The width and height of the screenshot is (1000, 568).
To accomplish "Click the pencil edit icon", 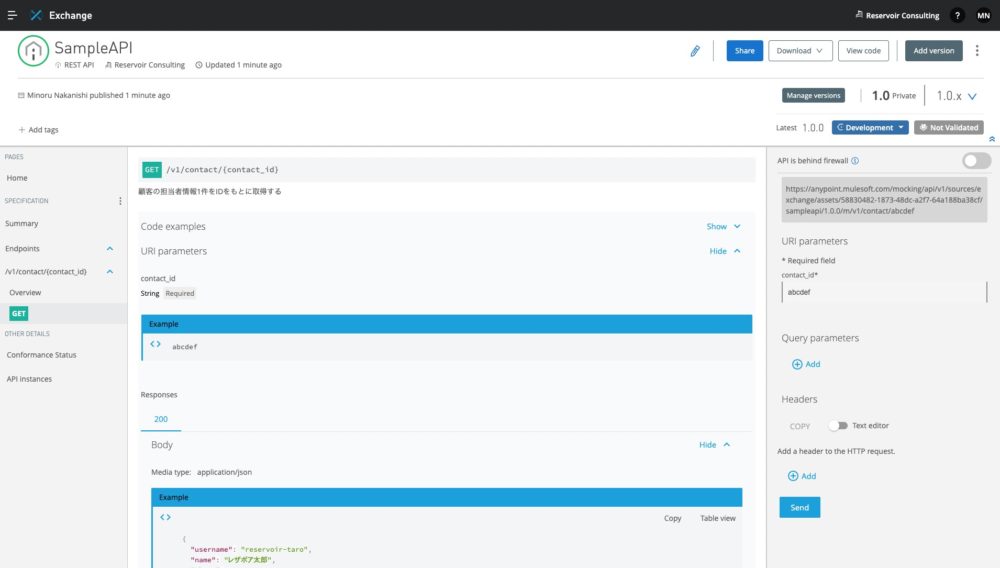I will pyautogui.click(x=695, y=51).
